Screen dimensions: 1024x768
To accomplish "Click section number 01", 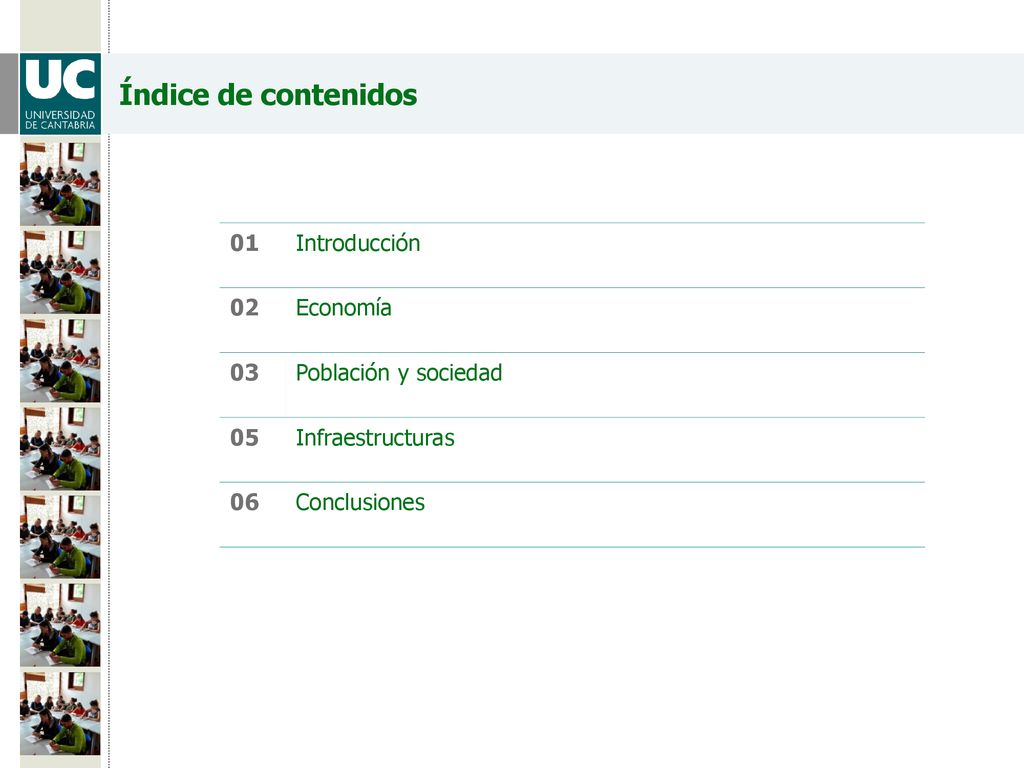I will [x=244, y=243].
